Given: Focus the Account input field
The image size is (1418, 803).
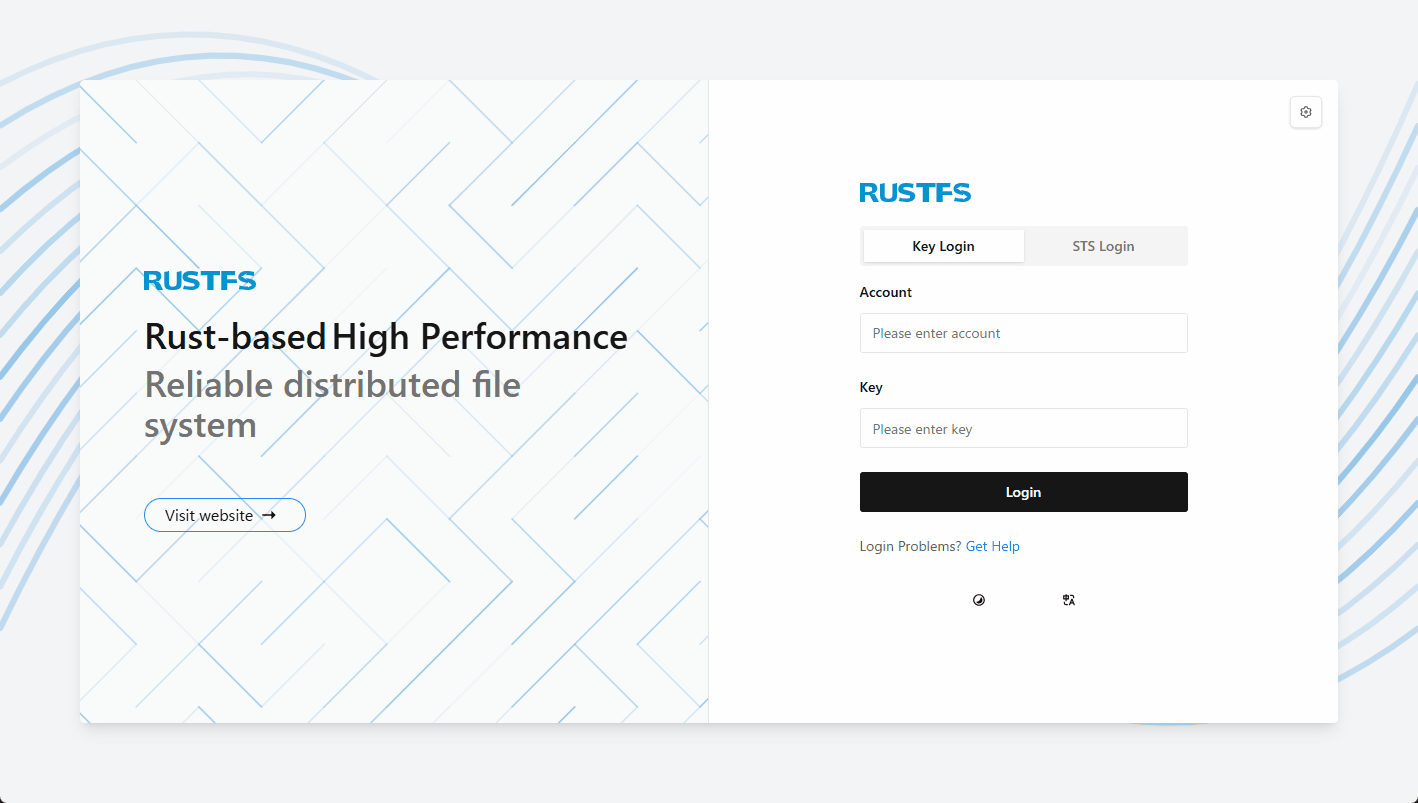Looking at the screenshot, I should (x=1023, y=333).
